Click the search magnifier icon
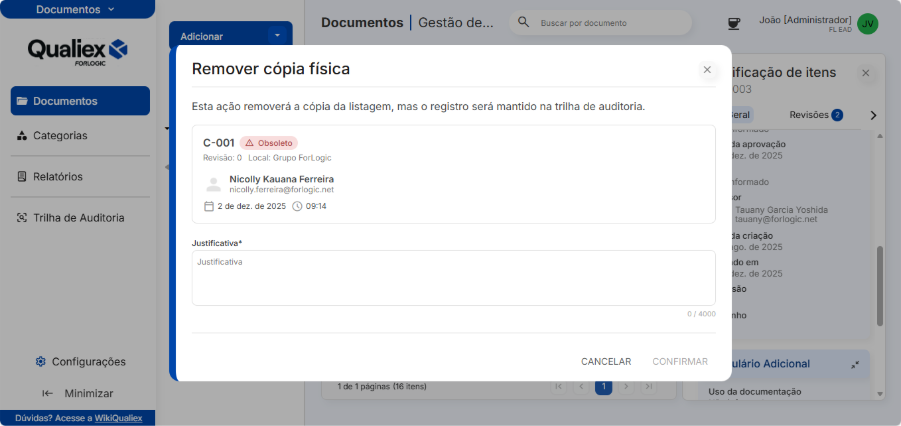 pos(523,22)
